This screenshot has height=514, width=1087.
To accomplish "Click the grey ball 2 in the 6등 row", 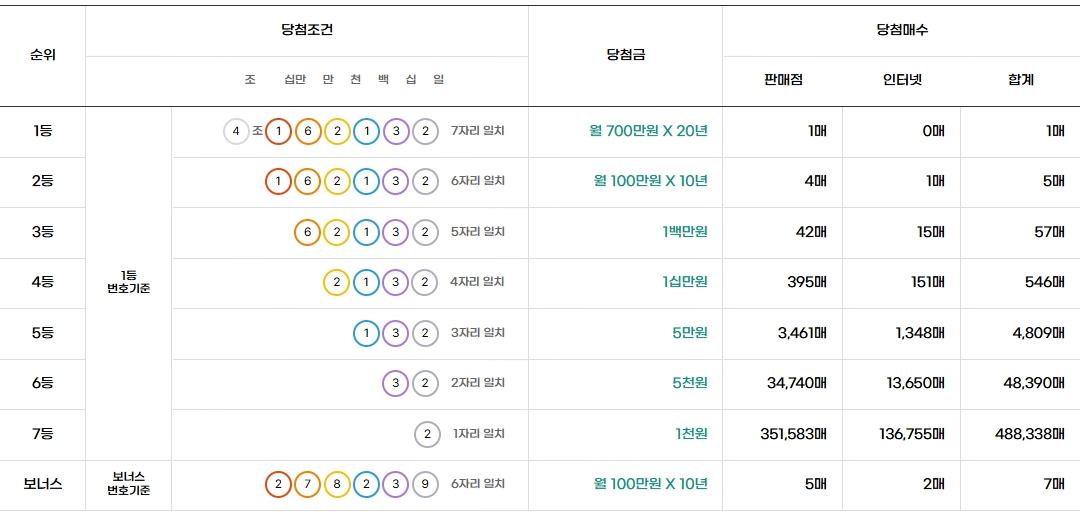I will click(426, 383).
